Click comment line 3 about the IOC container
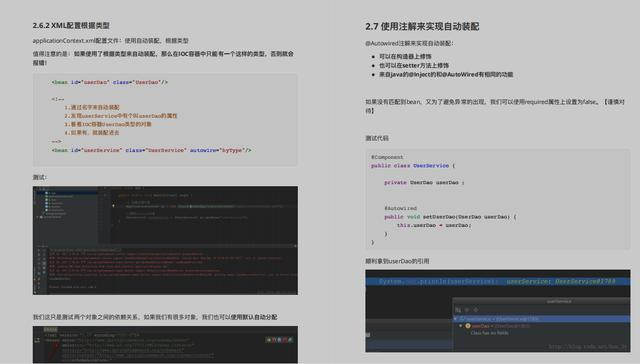Viewport: 640px width, 364px height. (x=108, y=124)
